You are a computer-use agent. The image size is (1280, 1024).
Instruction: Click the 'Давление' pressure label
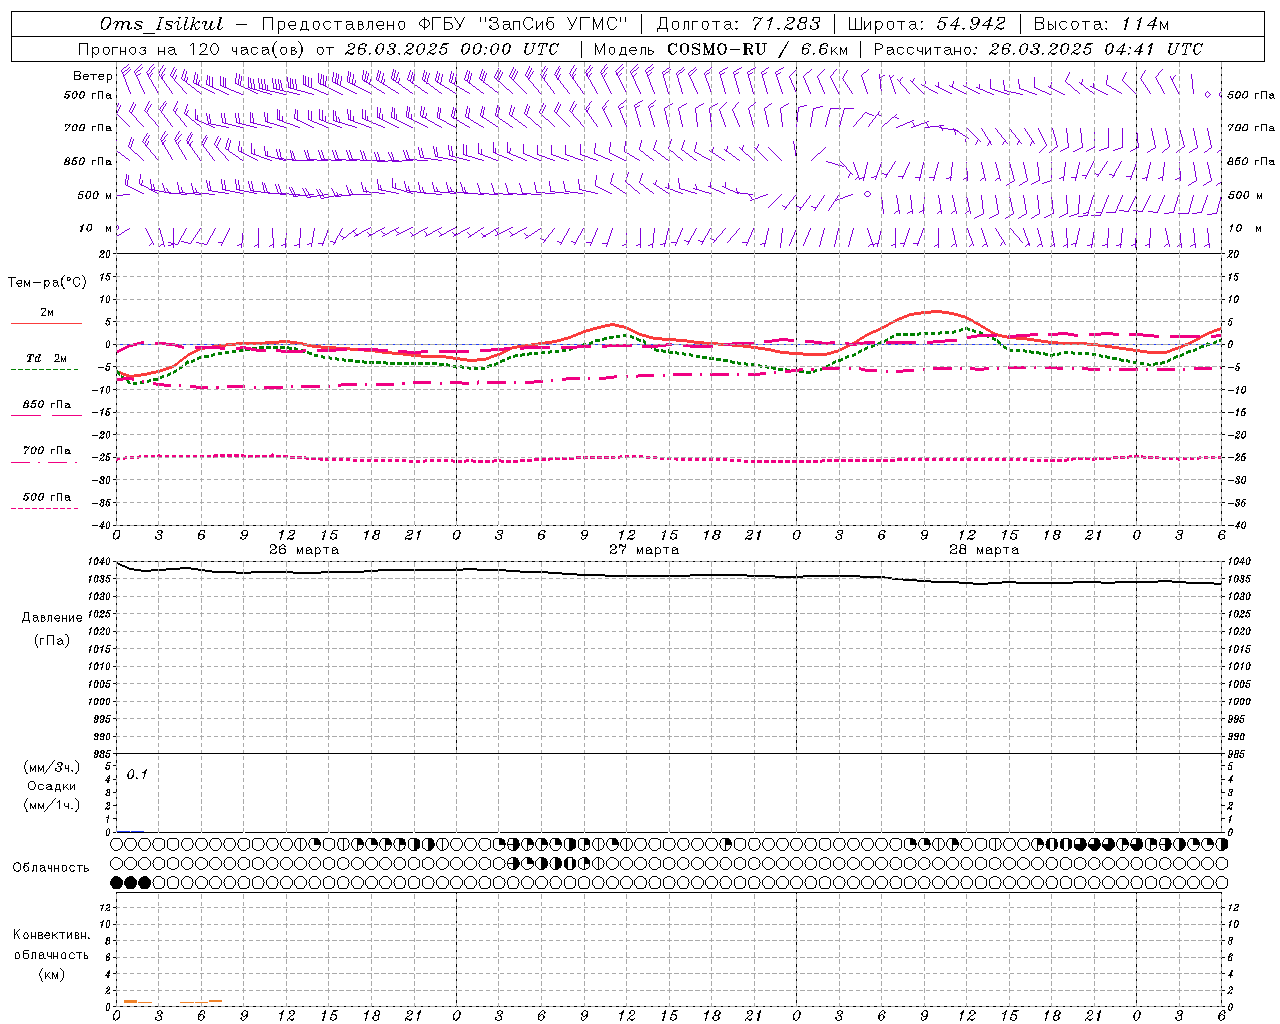[52, 617]
